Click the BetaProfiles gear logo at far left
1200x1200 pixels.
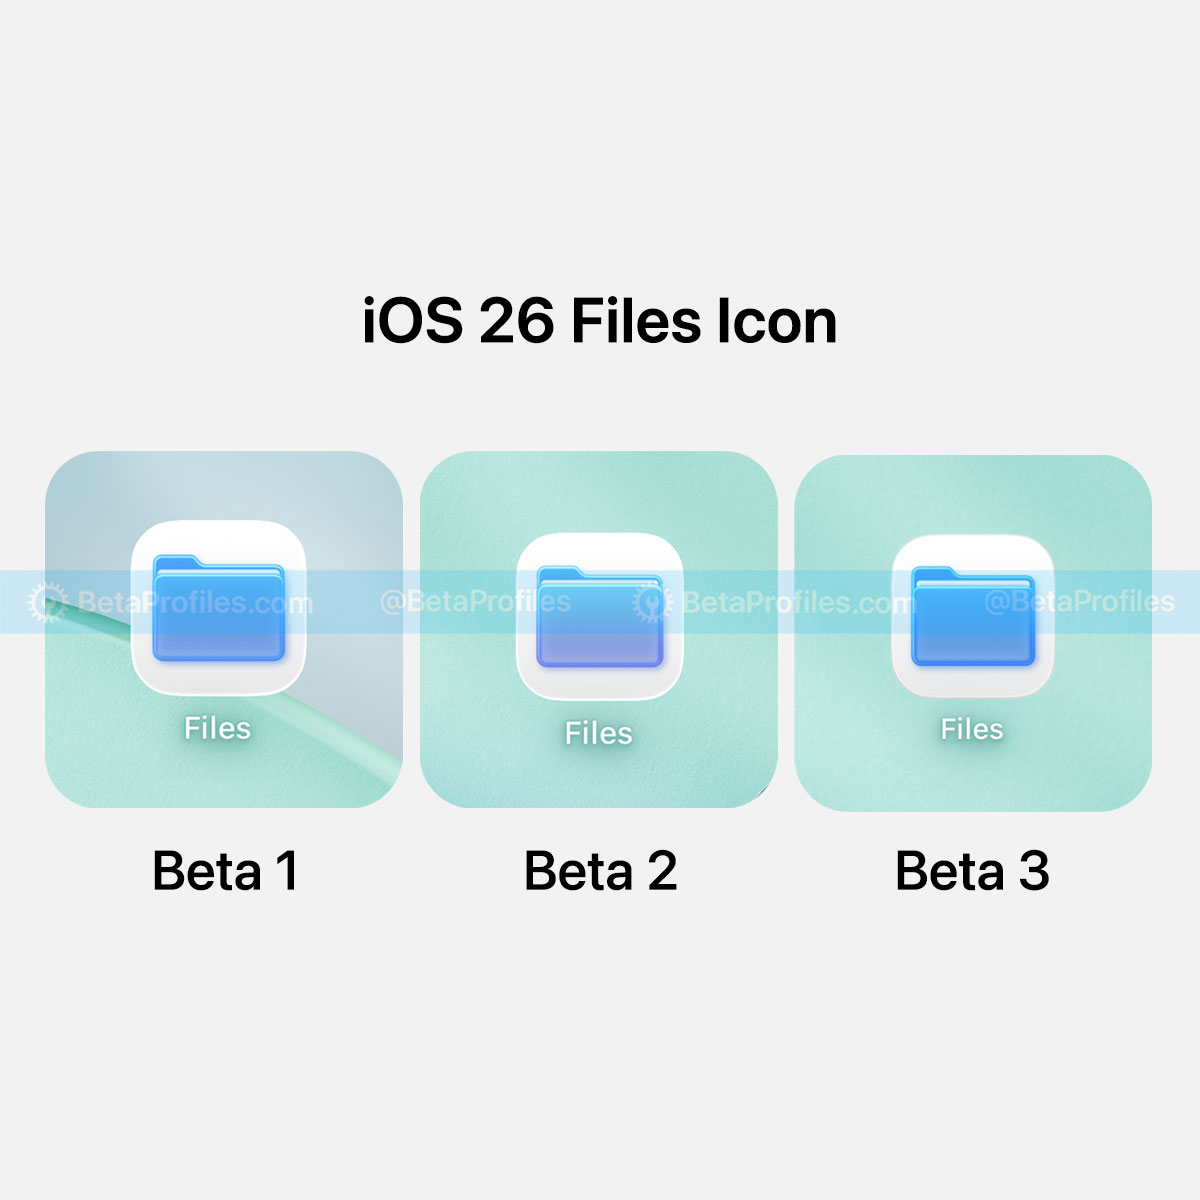(47, 603)
